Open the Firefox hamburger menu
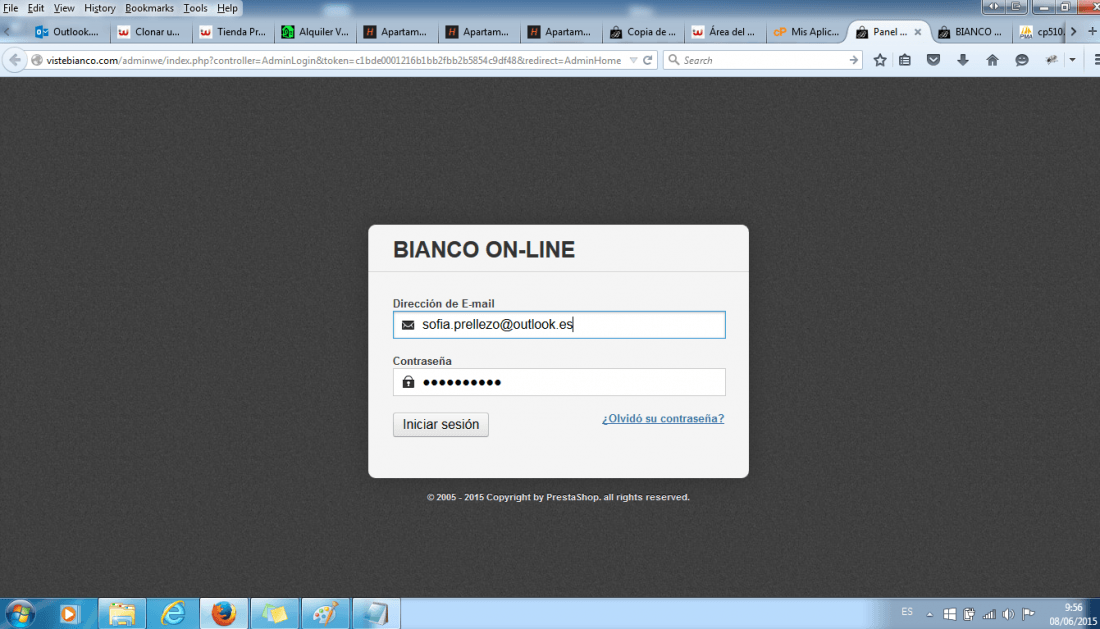The width and height of the screenshot is (1100, 629). point(1096,60)
